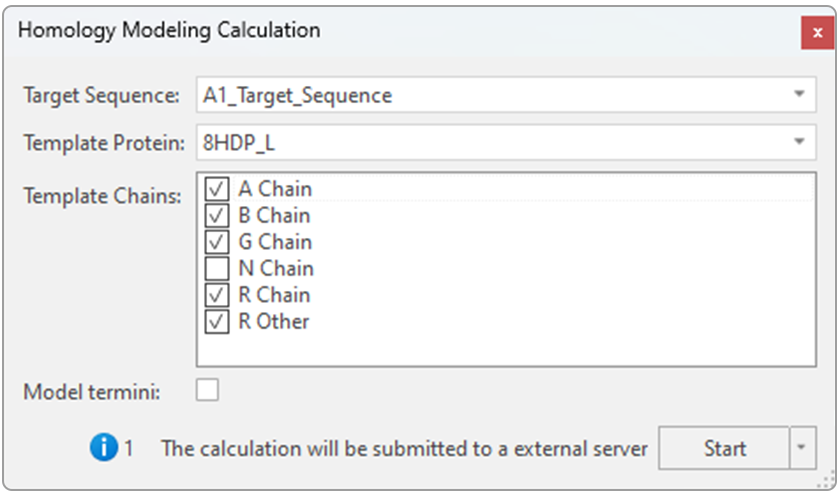Open the arrow beside the Start button
This screenshot has height=493, width=840.
[803, 448]
